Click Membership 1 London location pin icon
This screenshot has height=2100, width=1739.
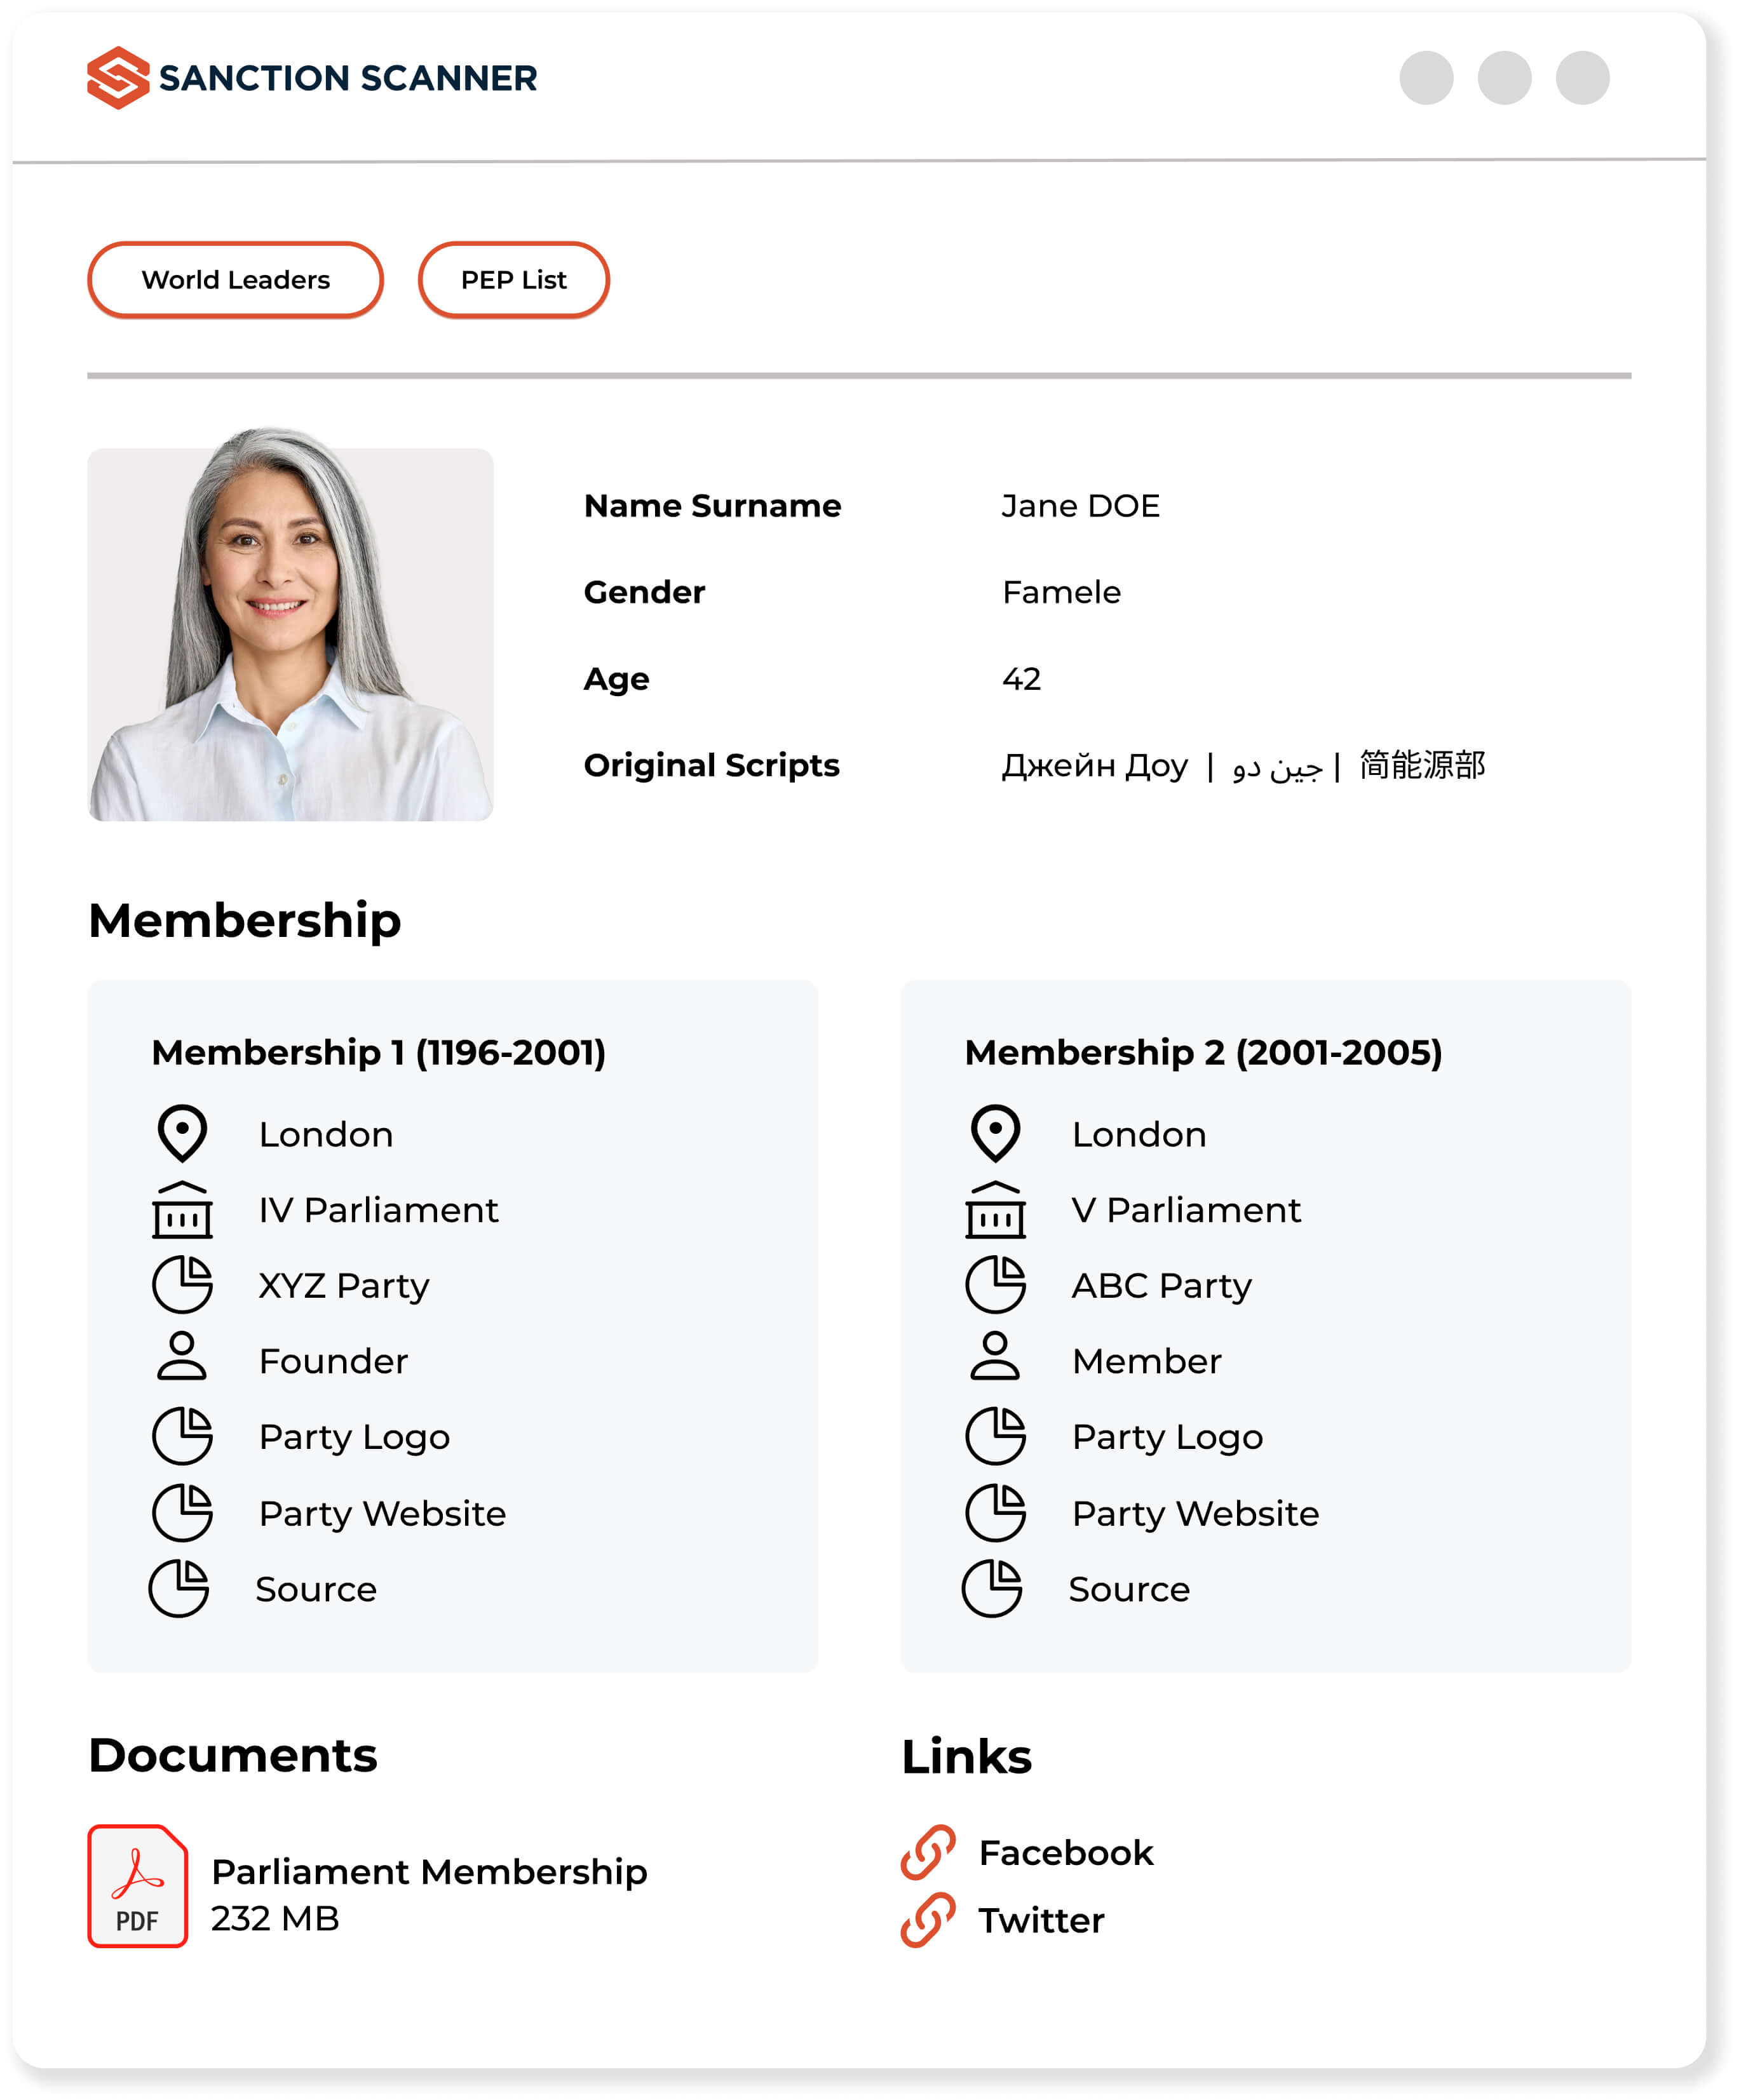tap(182, 1133)
